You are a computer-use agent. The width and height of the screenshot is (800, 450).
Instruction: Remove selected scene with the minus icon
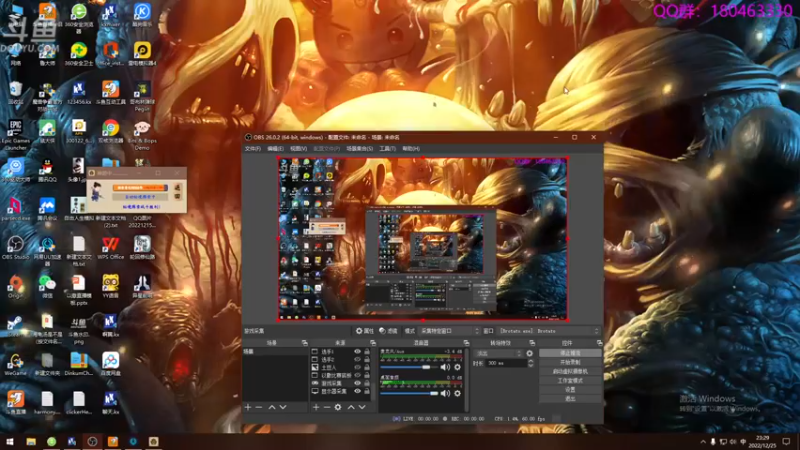pyautogui.click(x=259, y=407)
